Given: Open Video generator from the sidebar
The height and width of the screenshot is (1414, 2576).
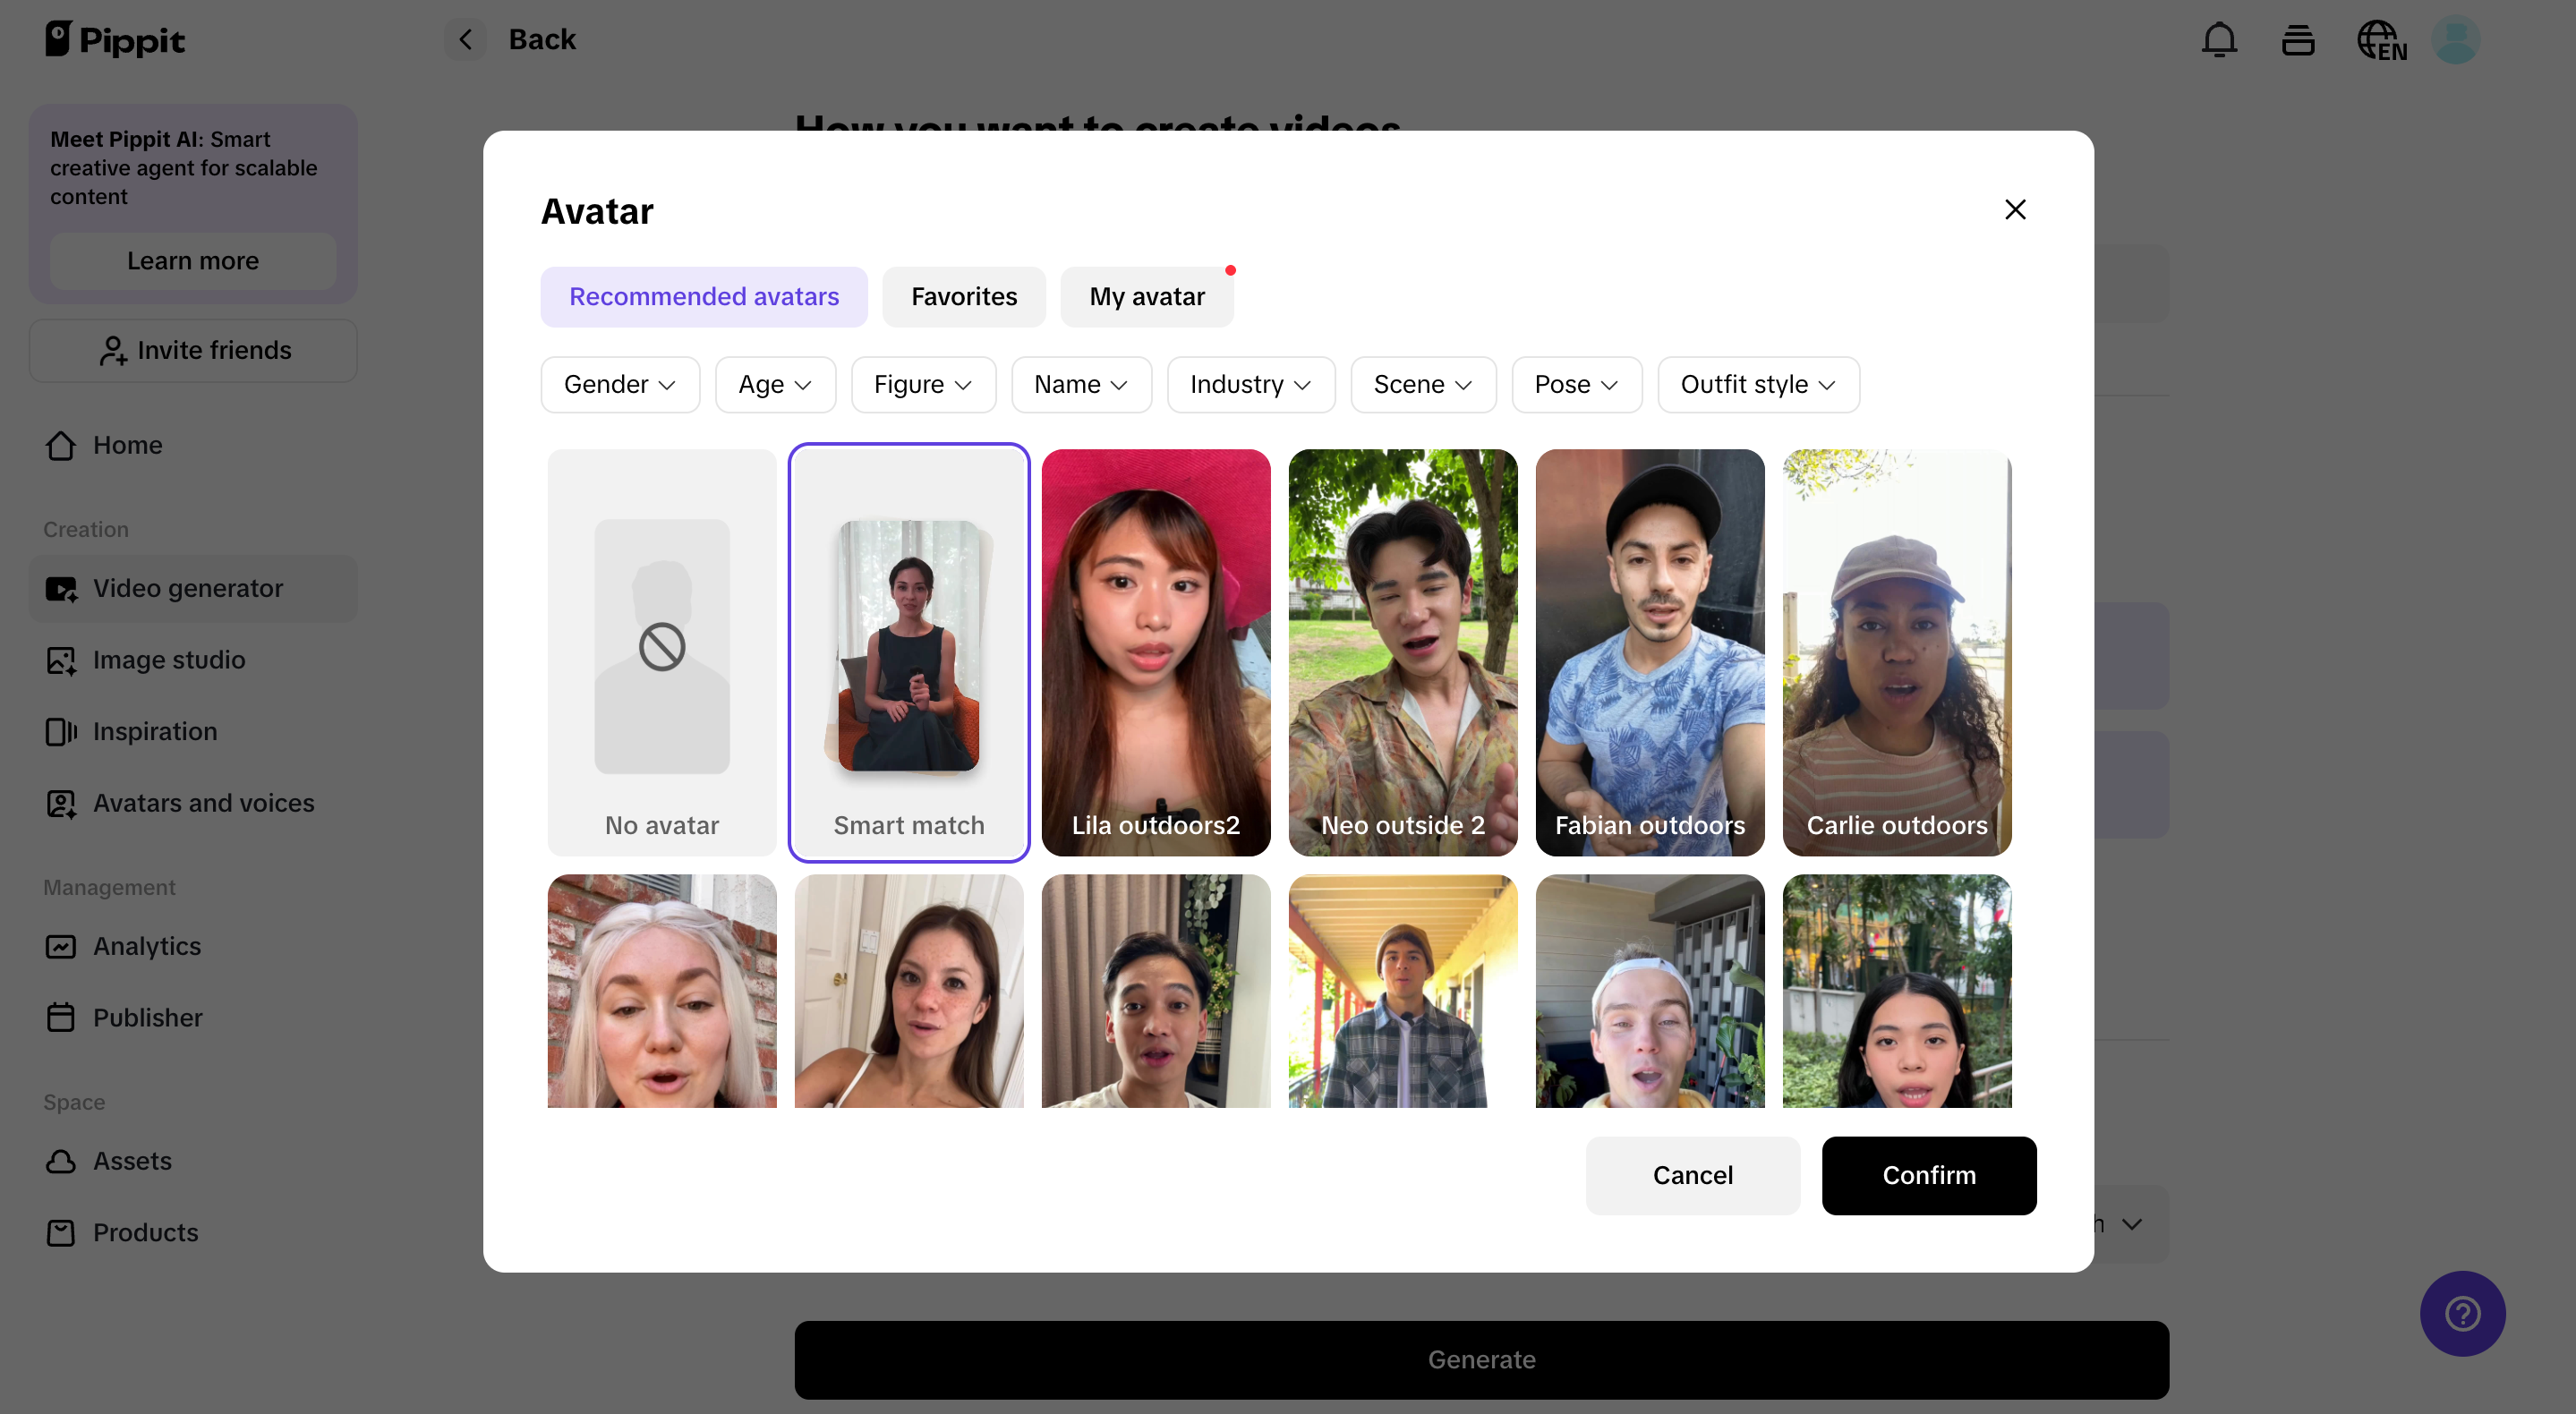Looking at the screenshot, I should 188,588.
